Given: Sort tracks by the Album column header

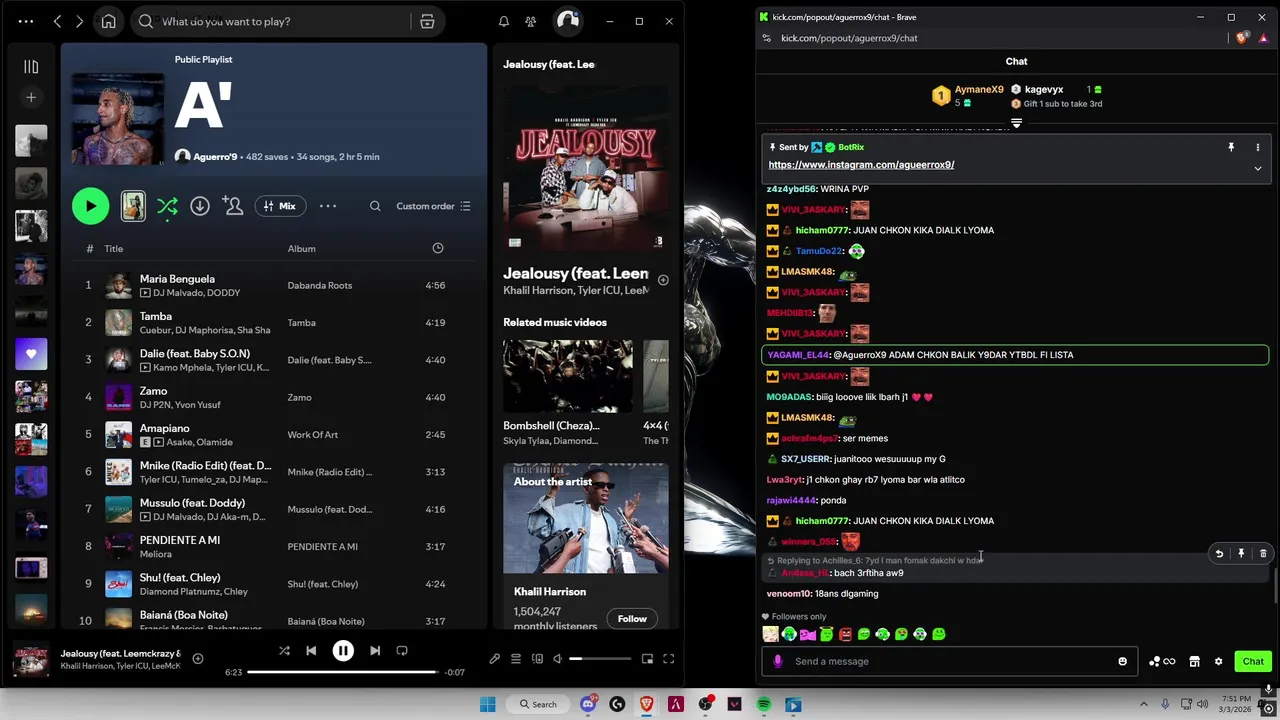Looking at the screenshot, I should pyautogui.click(x=301, y=249).
